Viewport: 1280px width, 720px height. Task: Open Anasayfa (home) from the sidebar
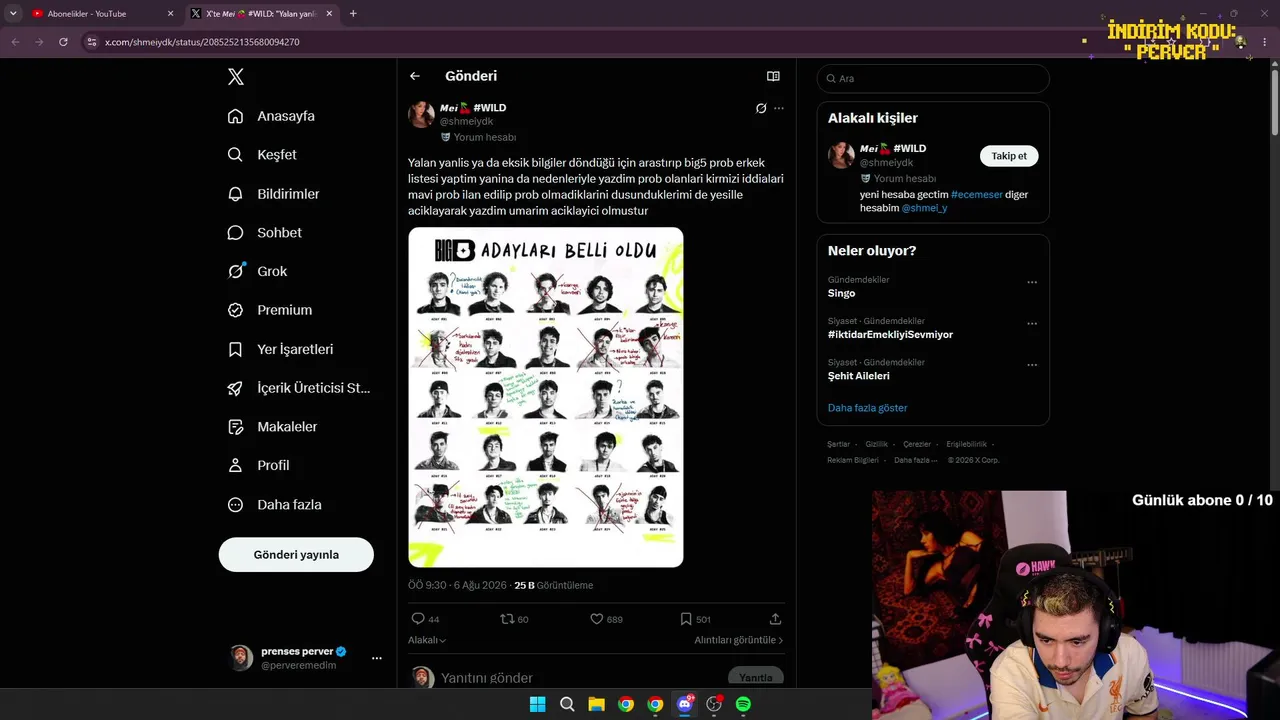point(271,116)
